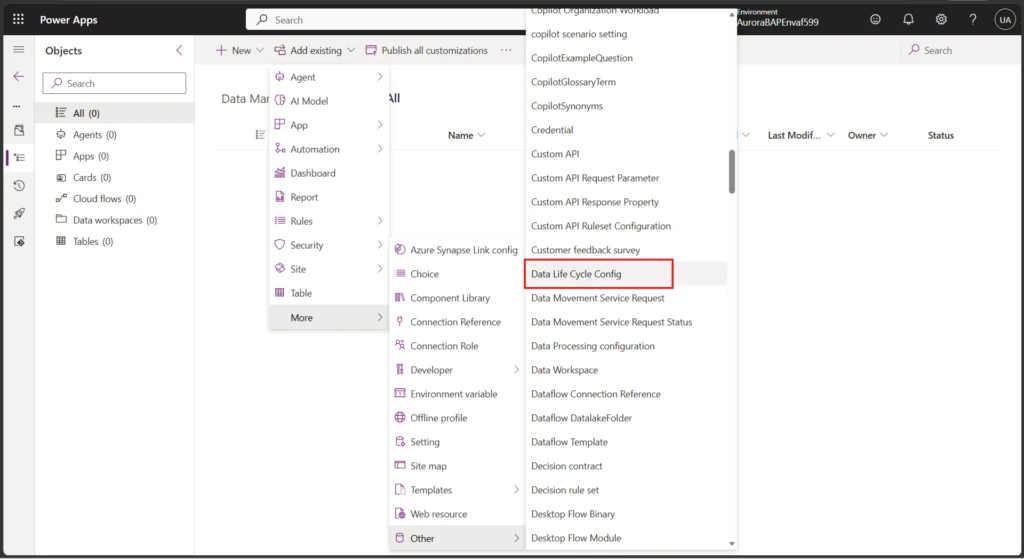The image size is (1024, 559).
Task: Select Connection Role menu item
Action: tap(457, 345)
